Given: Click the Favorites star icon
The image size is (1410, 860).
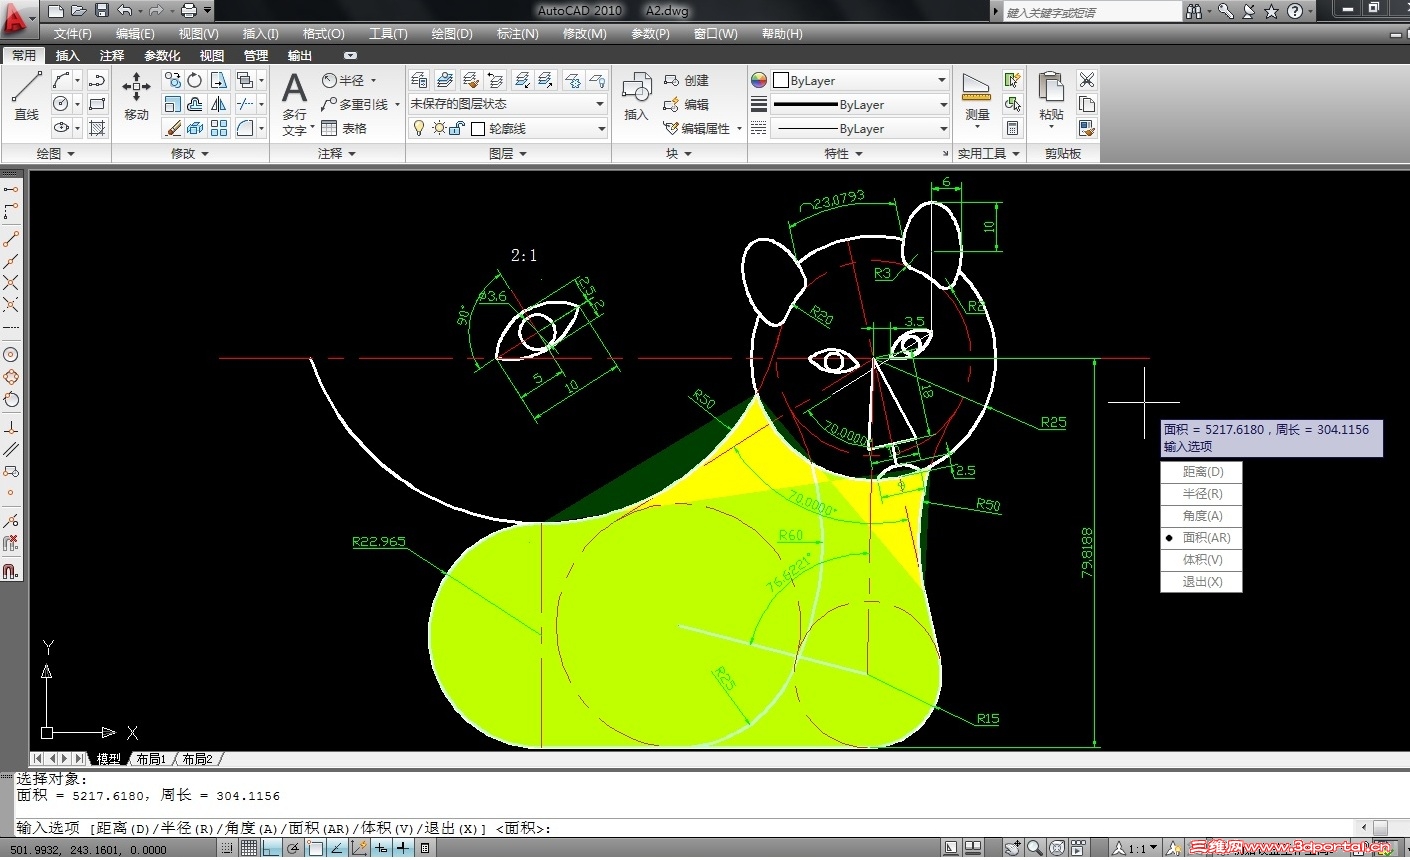Looking at the screenshot, I should pyautogui.click(x=1271, y=11).
